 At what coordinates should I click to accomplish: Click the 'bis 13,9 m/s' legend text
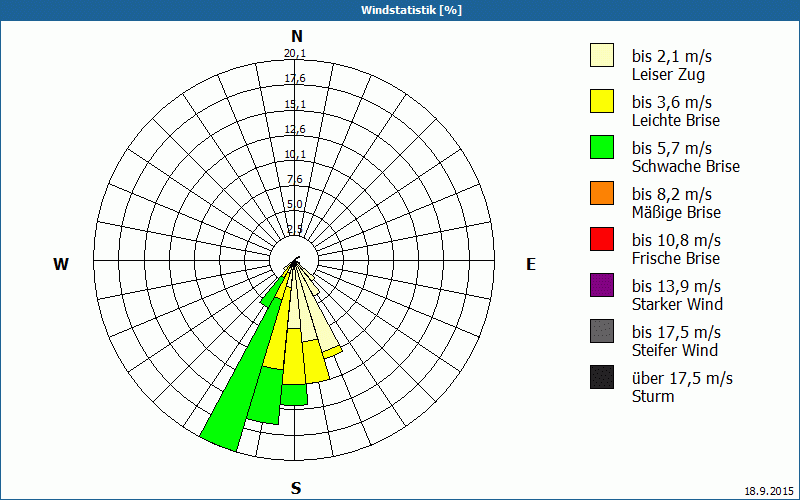[x=677, y=286]
